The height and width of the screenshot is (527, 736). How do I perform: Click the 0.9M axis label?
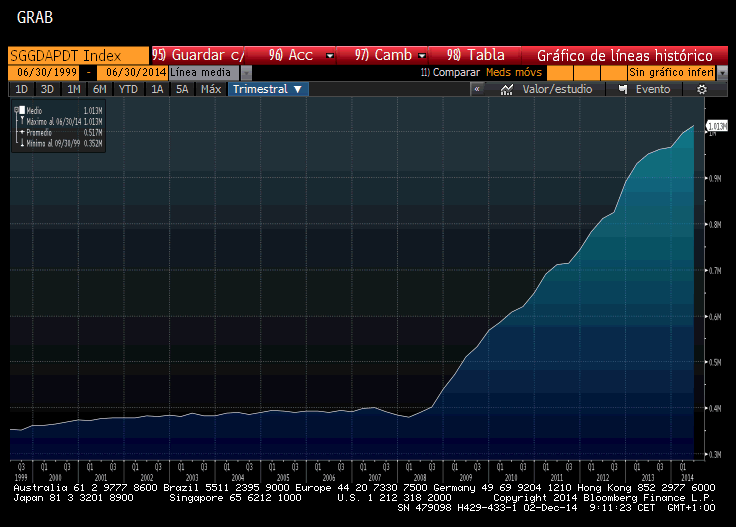pos(715,178)
